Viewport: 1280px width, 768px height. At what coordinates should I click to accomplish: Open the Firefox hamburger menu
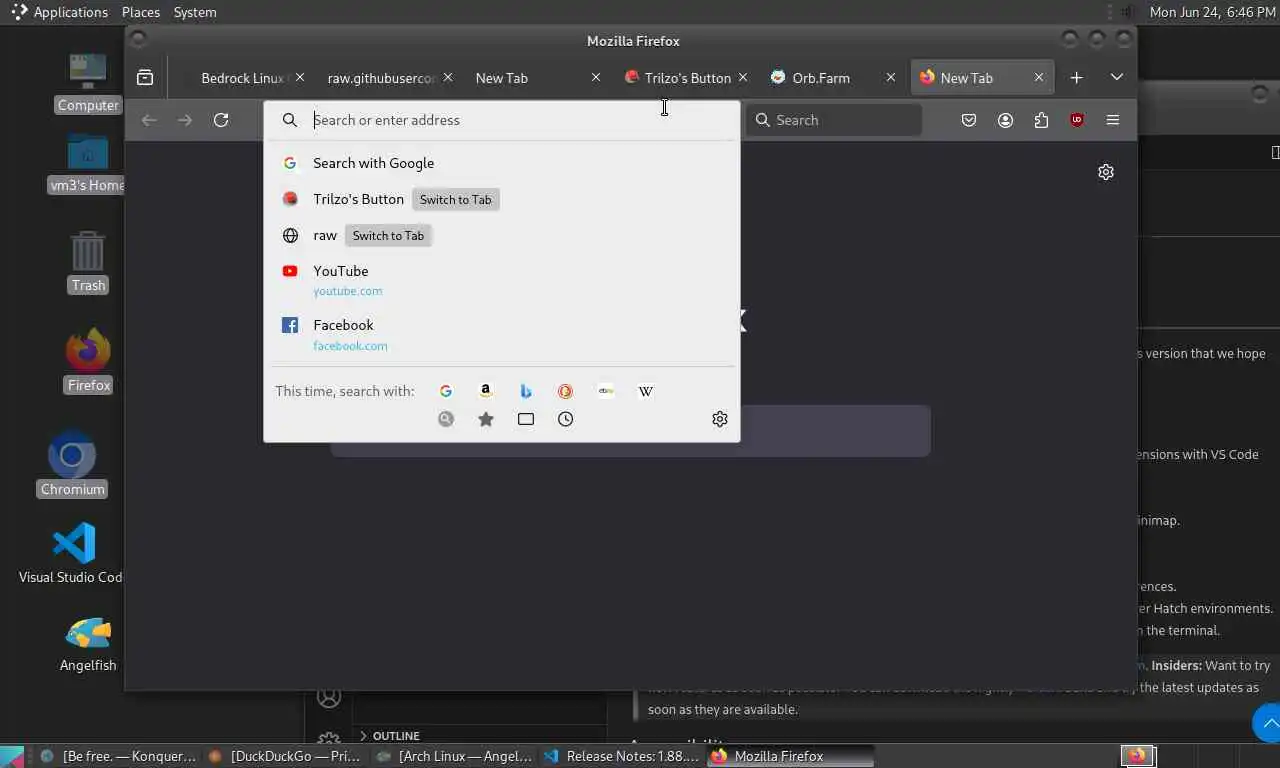(x=1113, y=120)
